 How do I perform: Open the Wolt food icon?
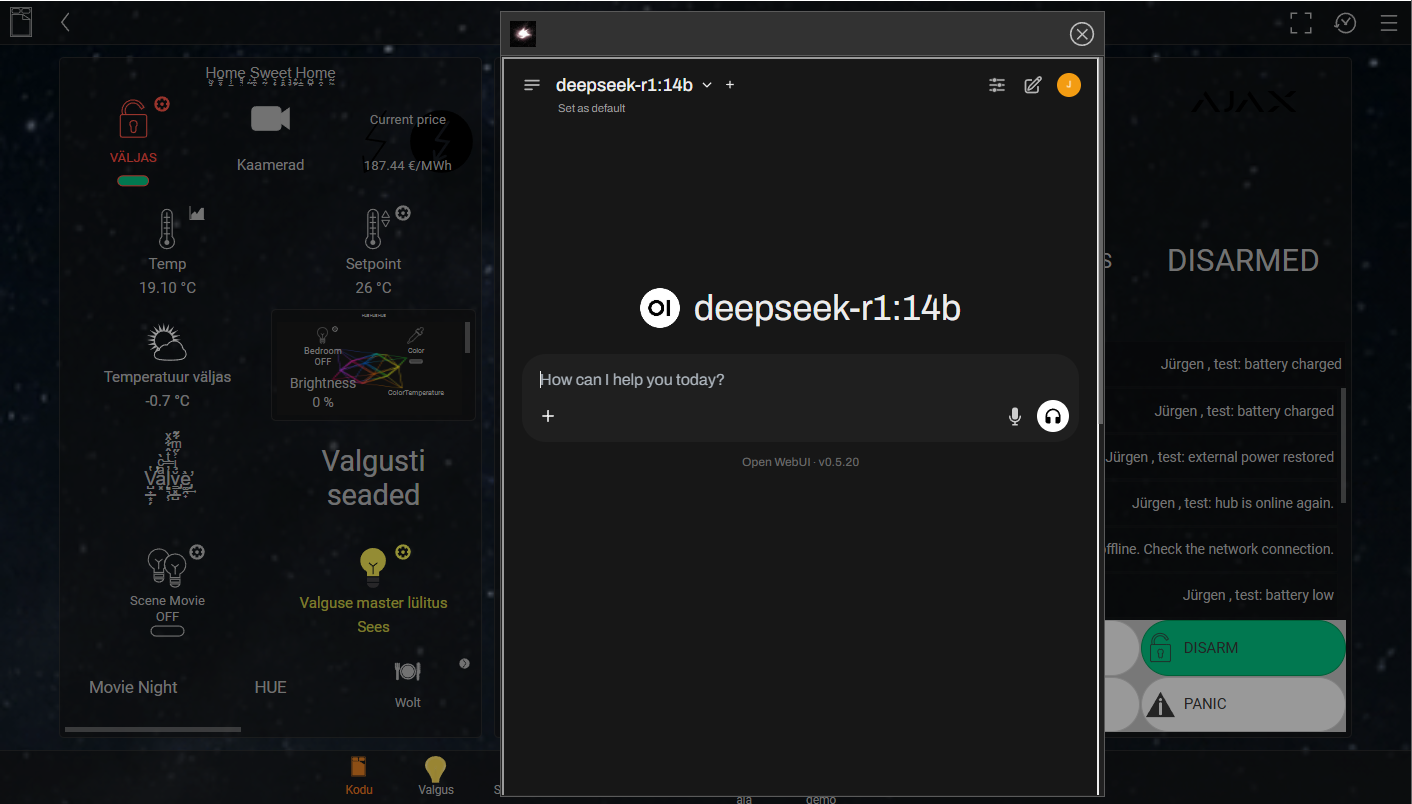tap(407, 672)
